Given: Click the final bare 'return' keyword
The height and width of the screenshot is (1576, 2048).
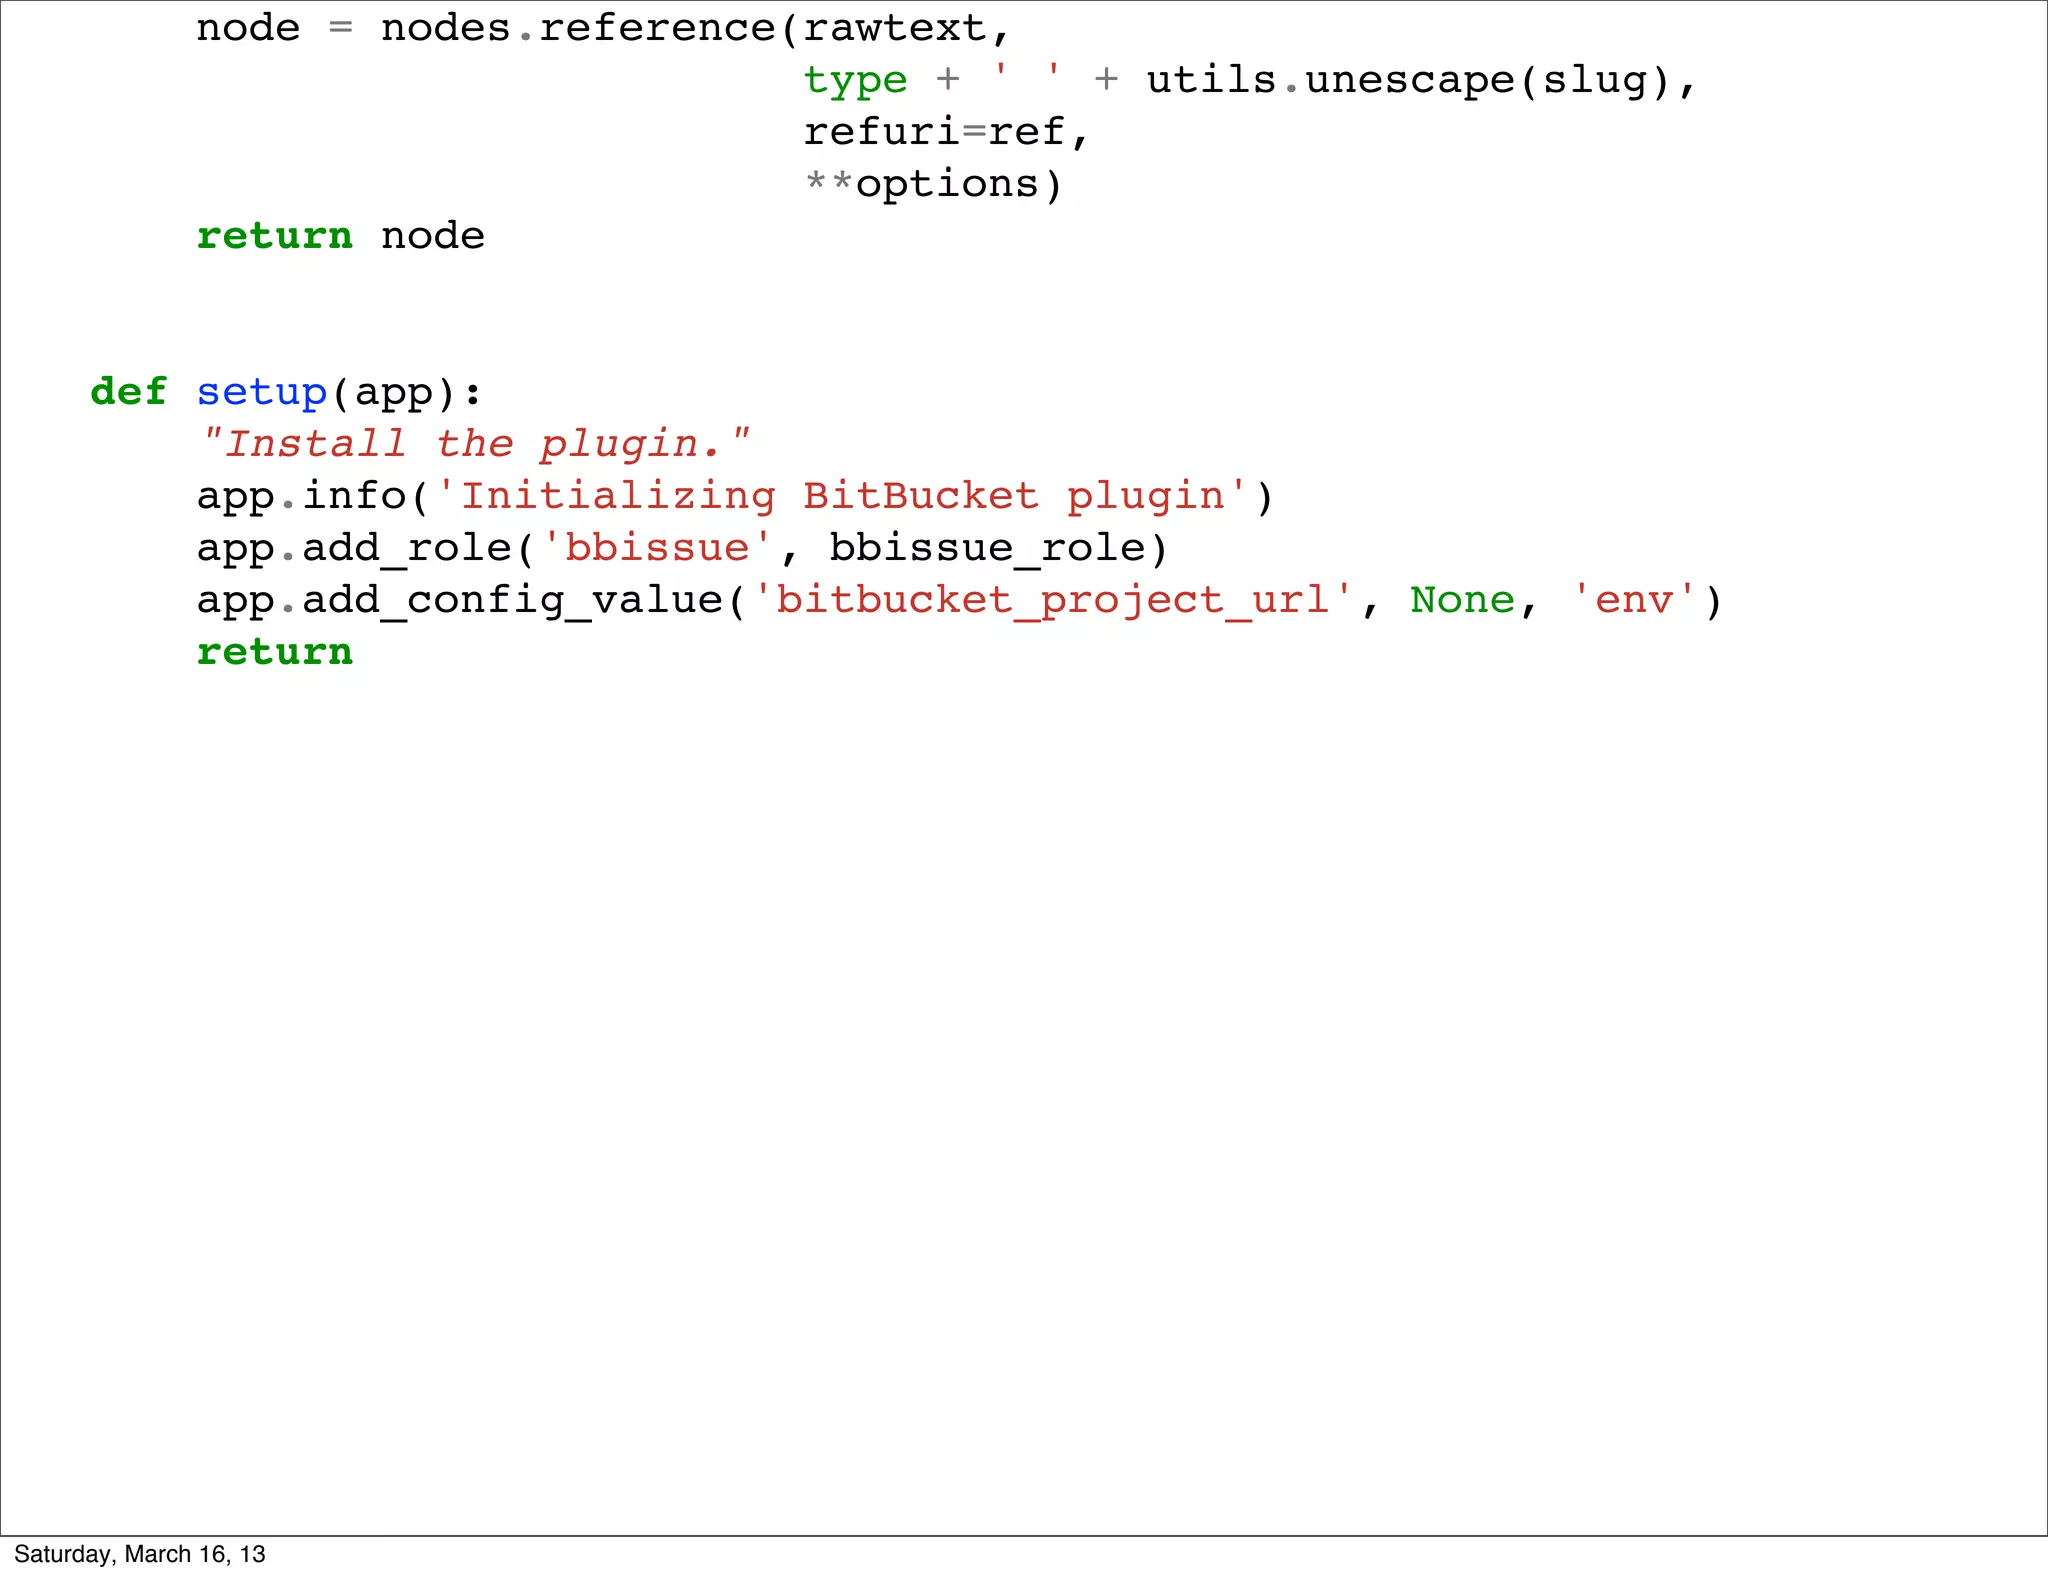Looking at the screenshot, I should pos(274,652).
